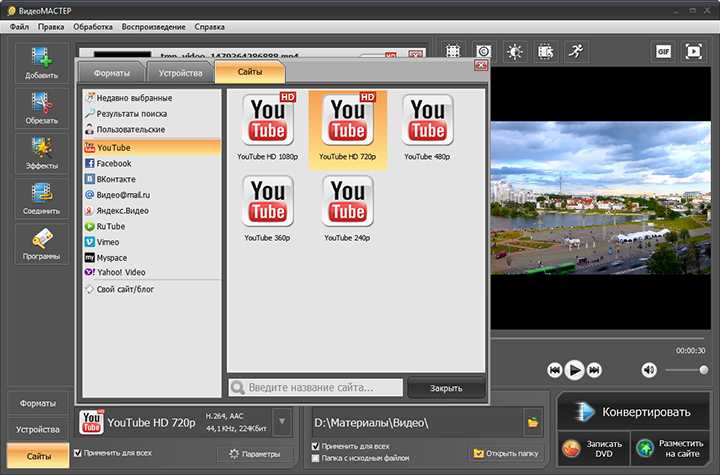Click Открыть папку button
720x475 pixels.
[x=506, y=453]
